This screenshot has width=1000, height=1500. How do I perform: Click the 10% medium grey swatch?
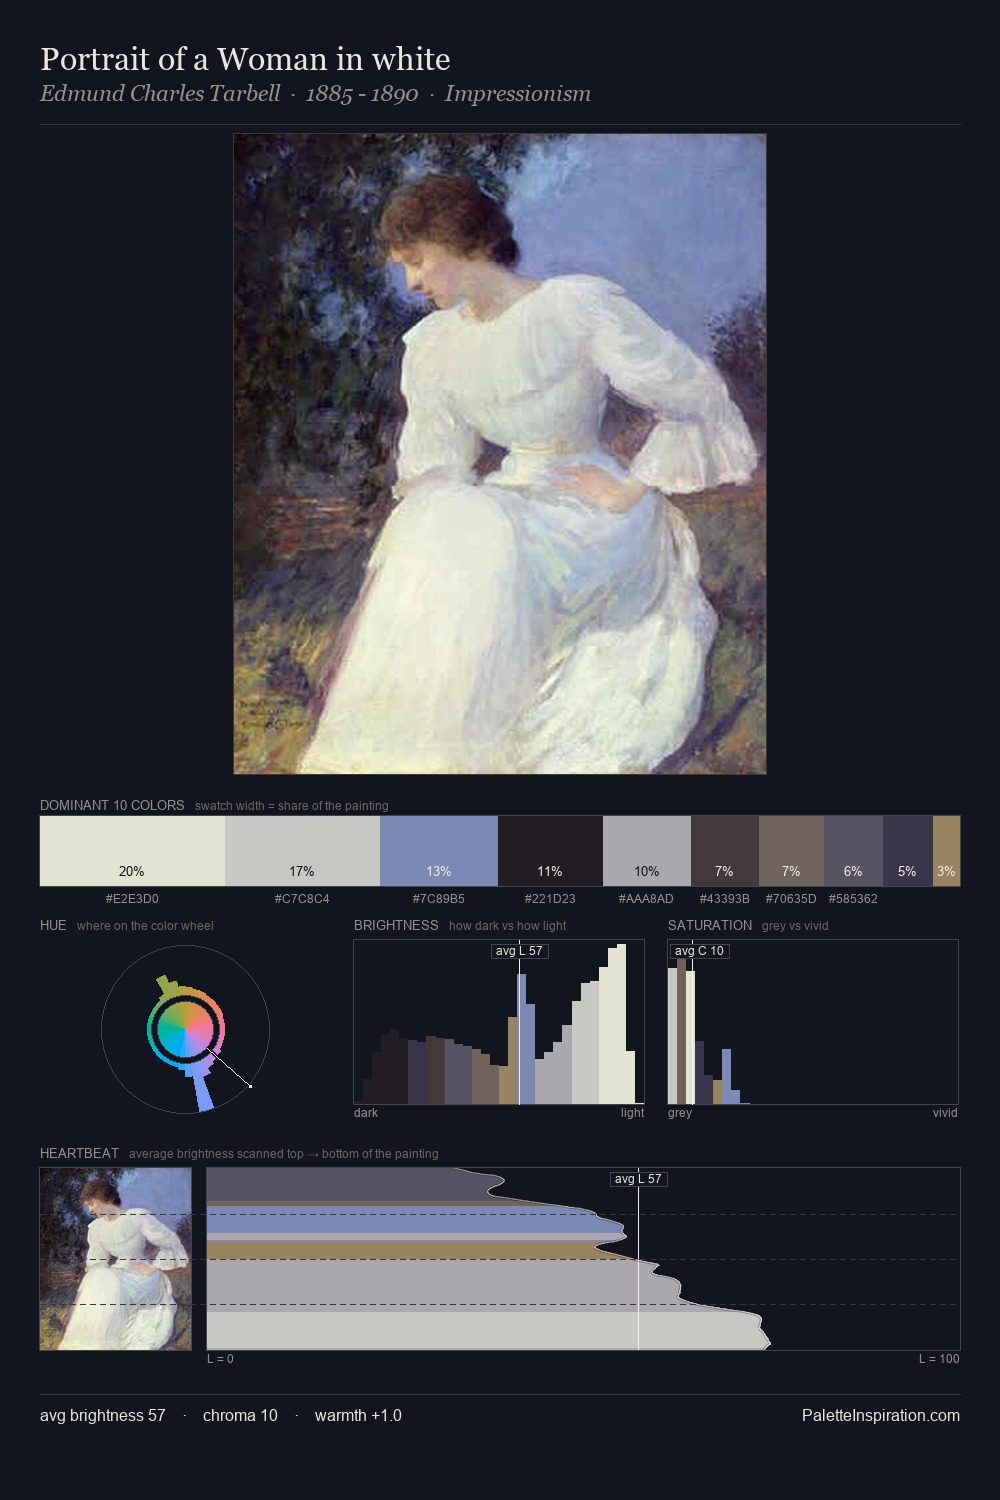pos(647,851)
